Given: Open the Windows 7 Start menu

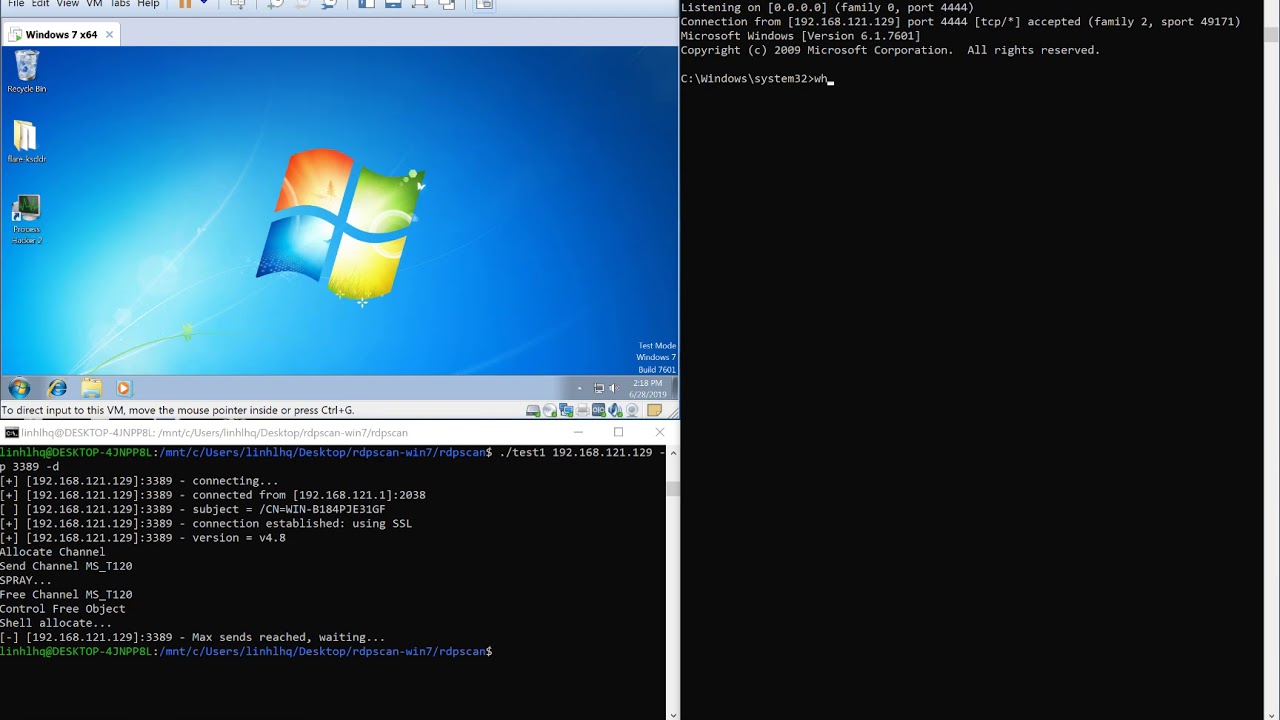Looking at the screenshot, I should pyautogui.click(x=19, y=388).
